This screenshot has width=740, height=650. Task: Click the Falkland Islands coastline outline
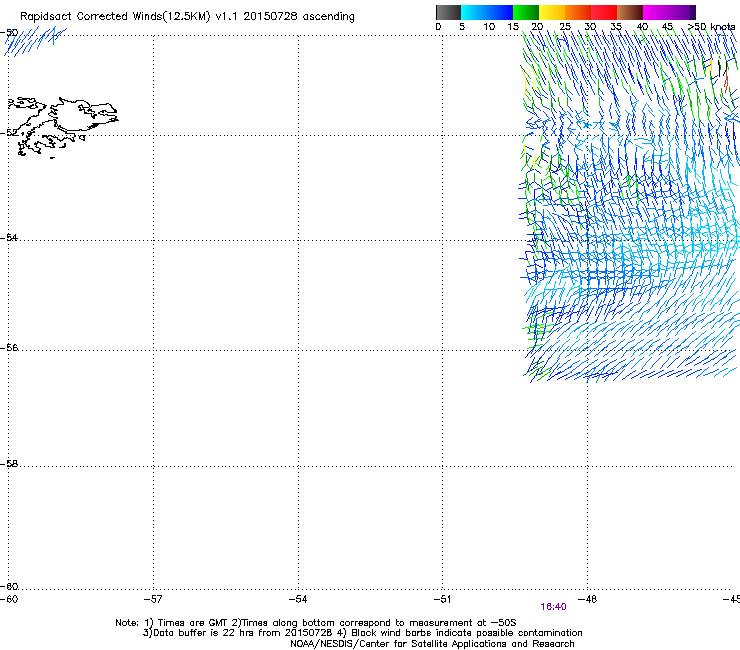(x=63, y=127)
